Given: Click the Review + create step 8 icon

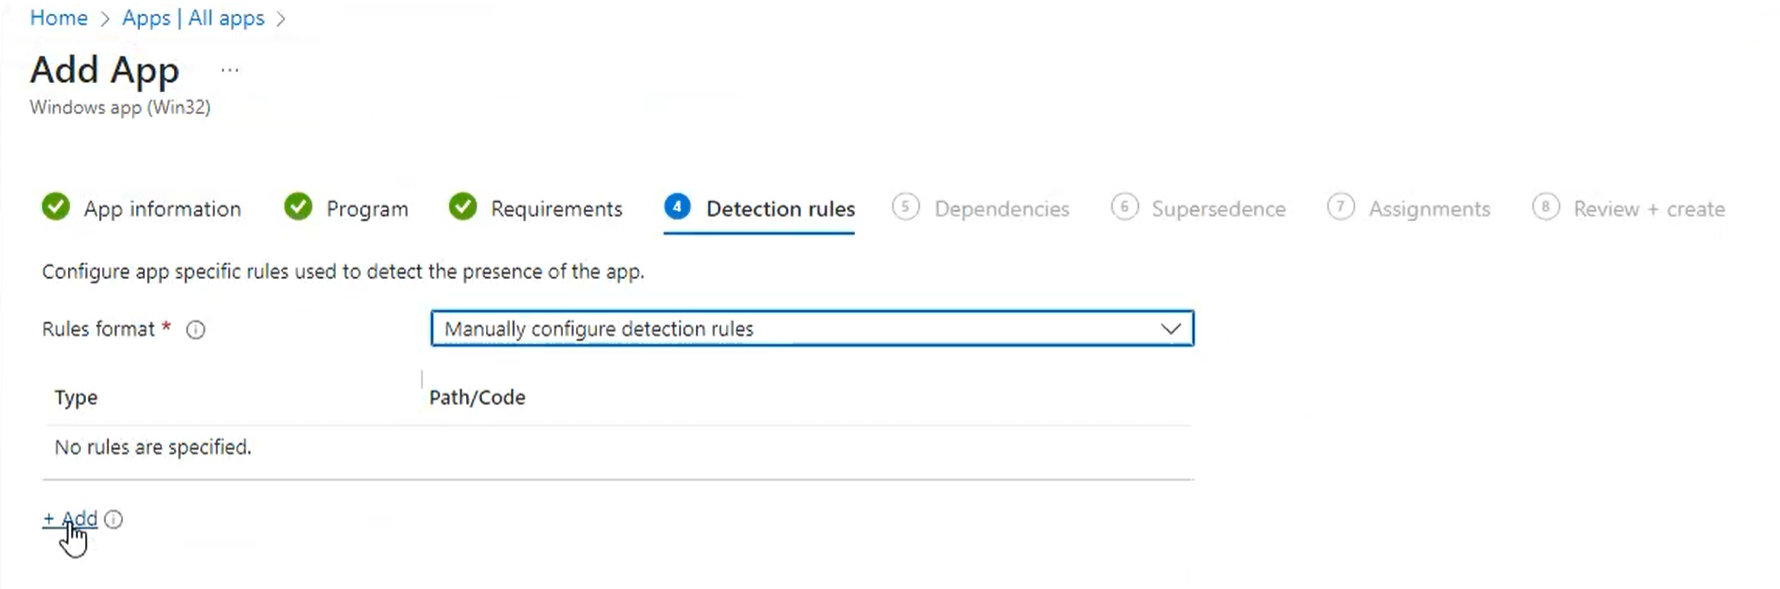Looking at the screenshot, I should [1545, 207].
